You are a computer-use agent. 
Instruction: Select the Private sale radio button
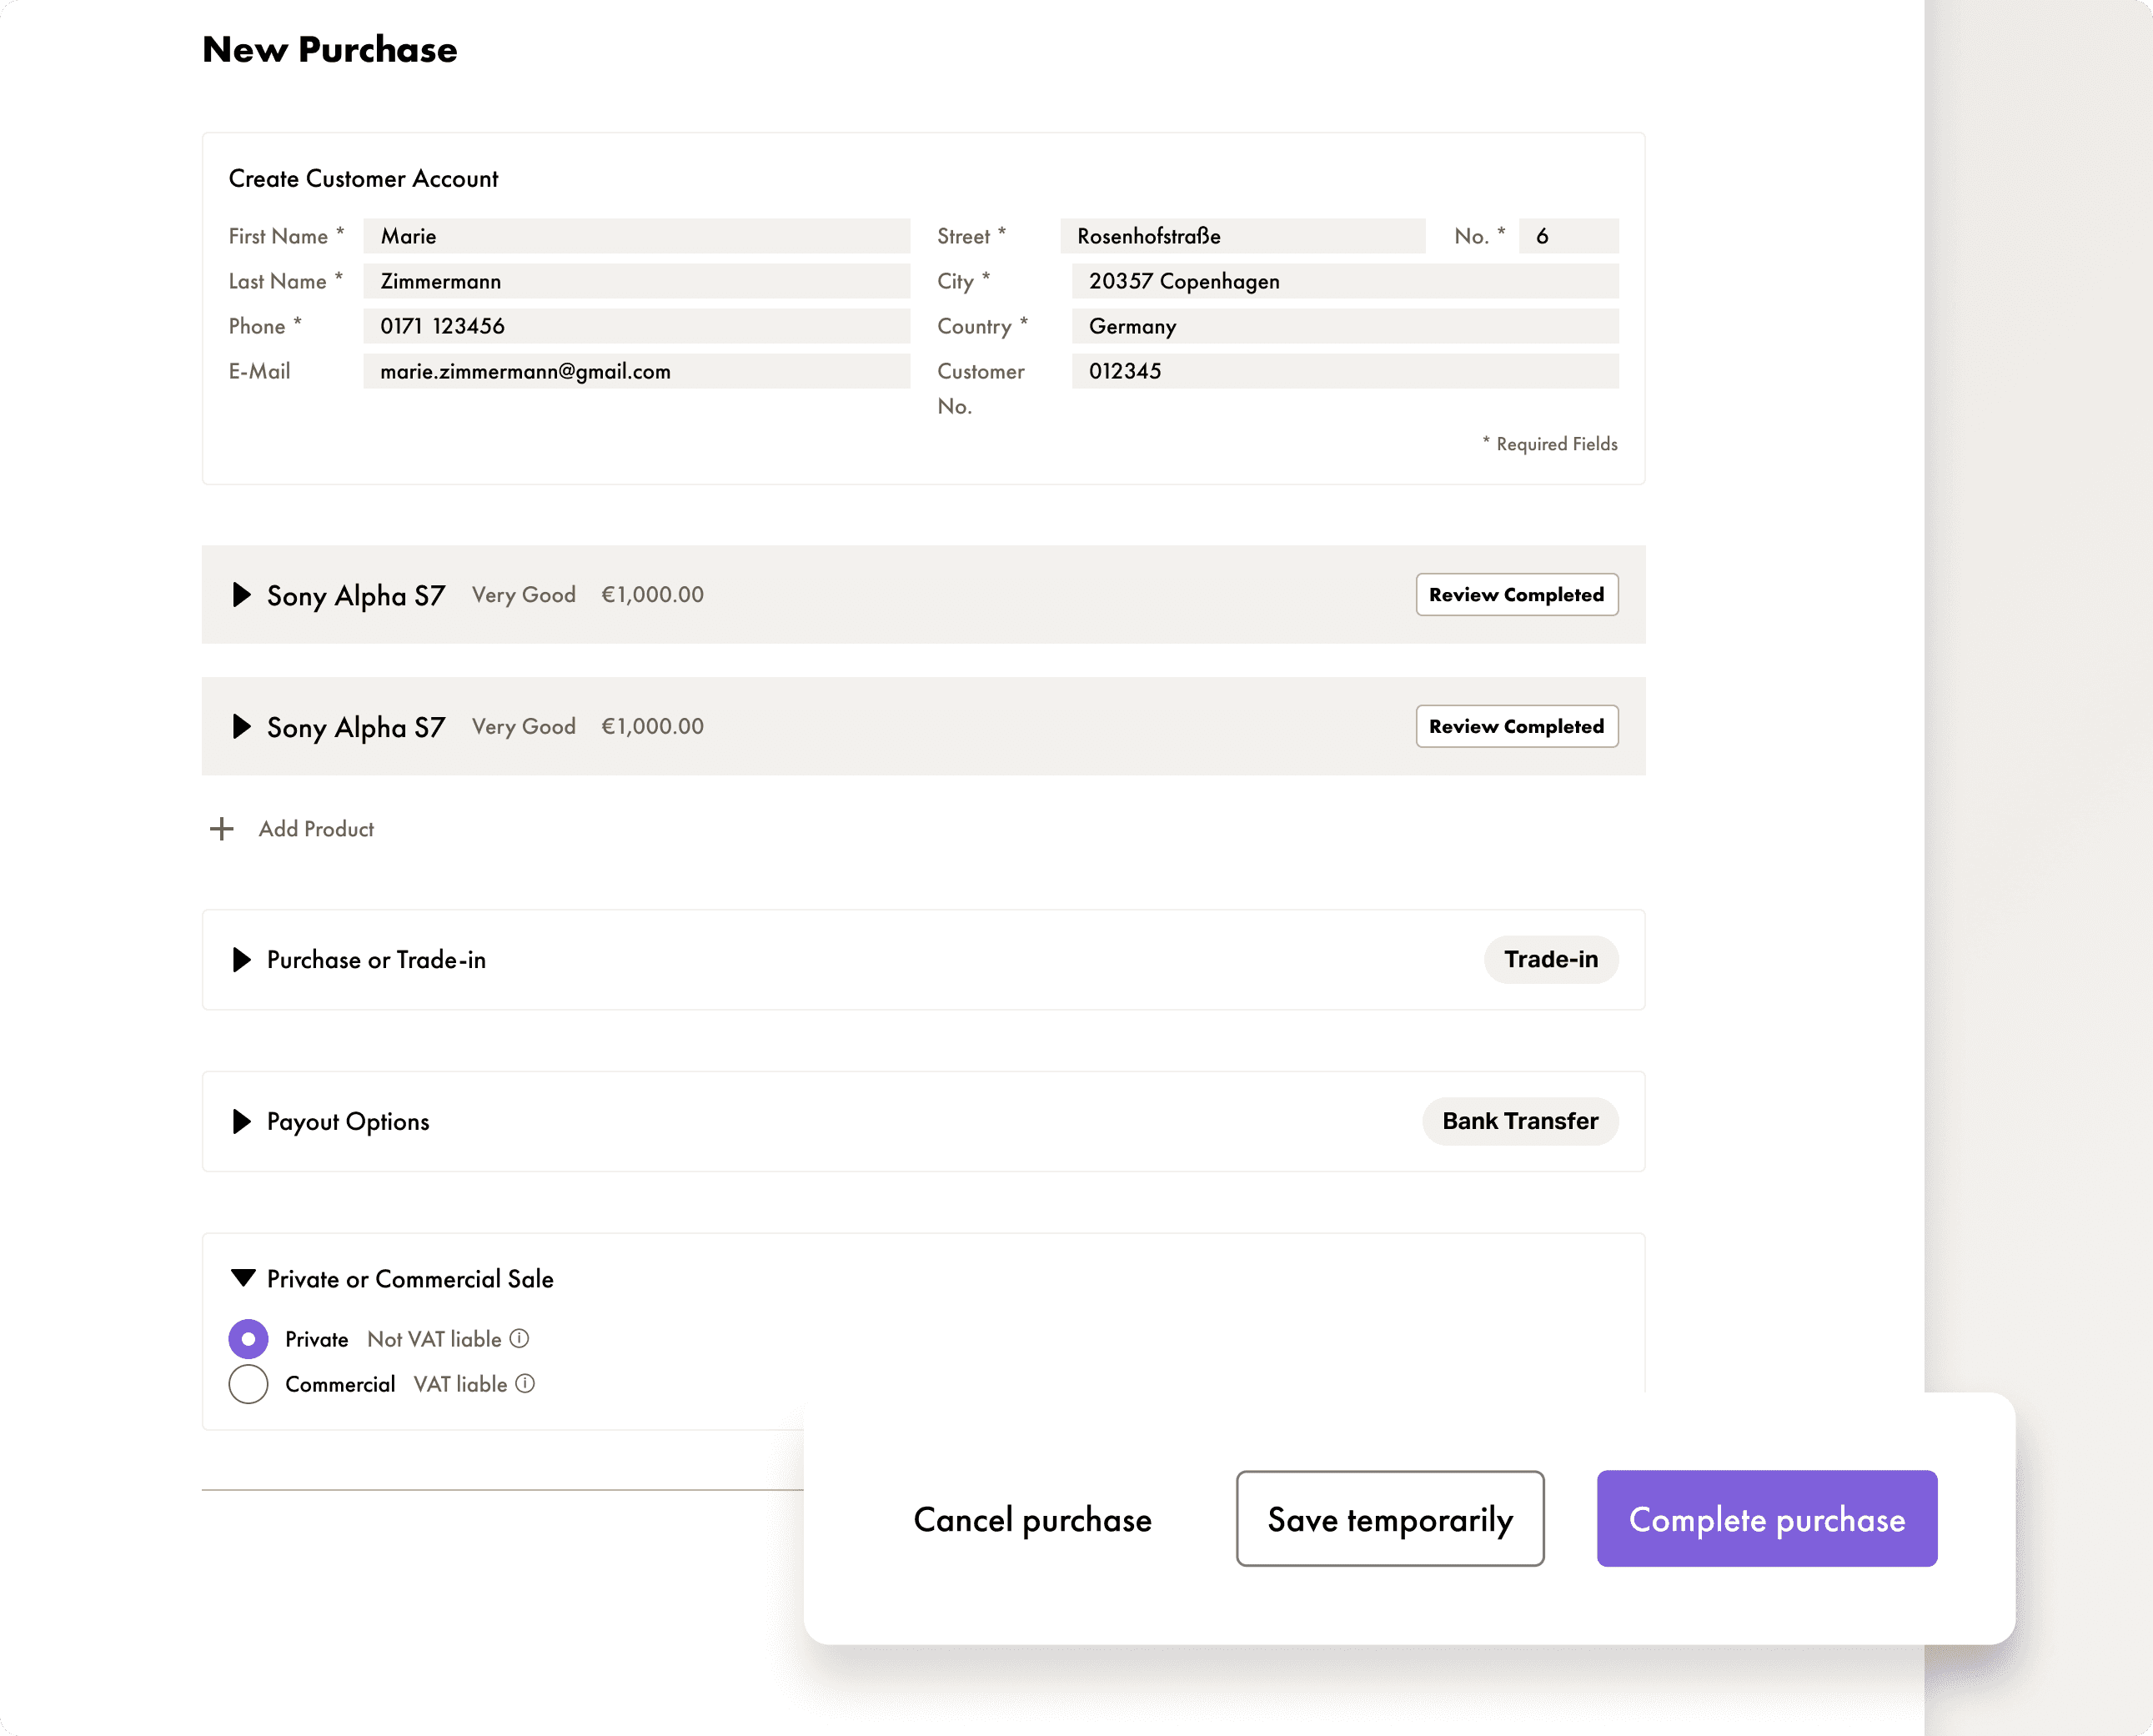pos(248,1338)
